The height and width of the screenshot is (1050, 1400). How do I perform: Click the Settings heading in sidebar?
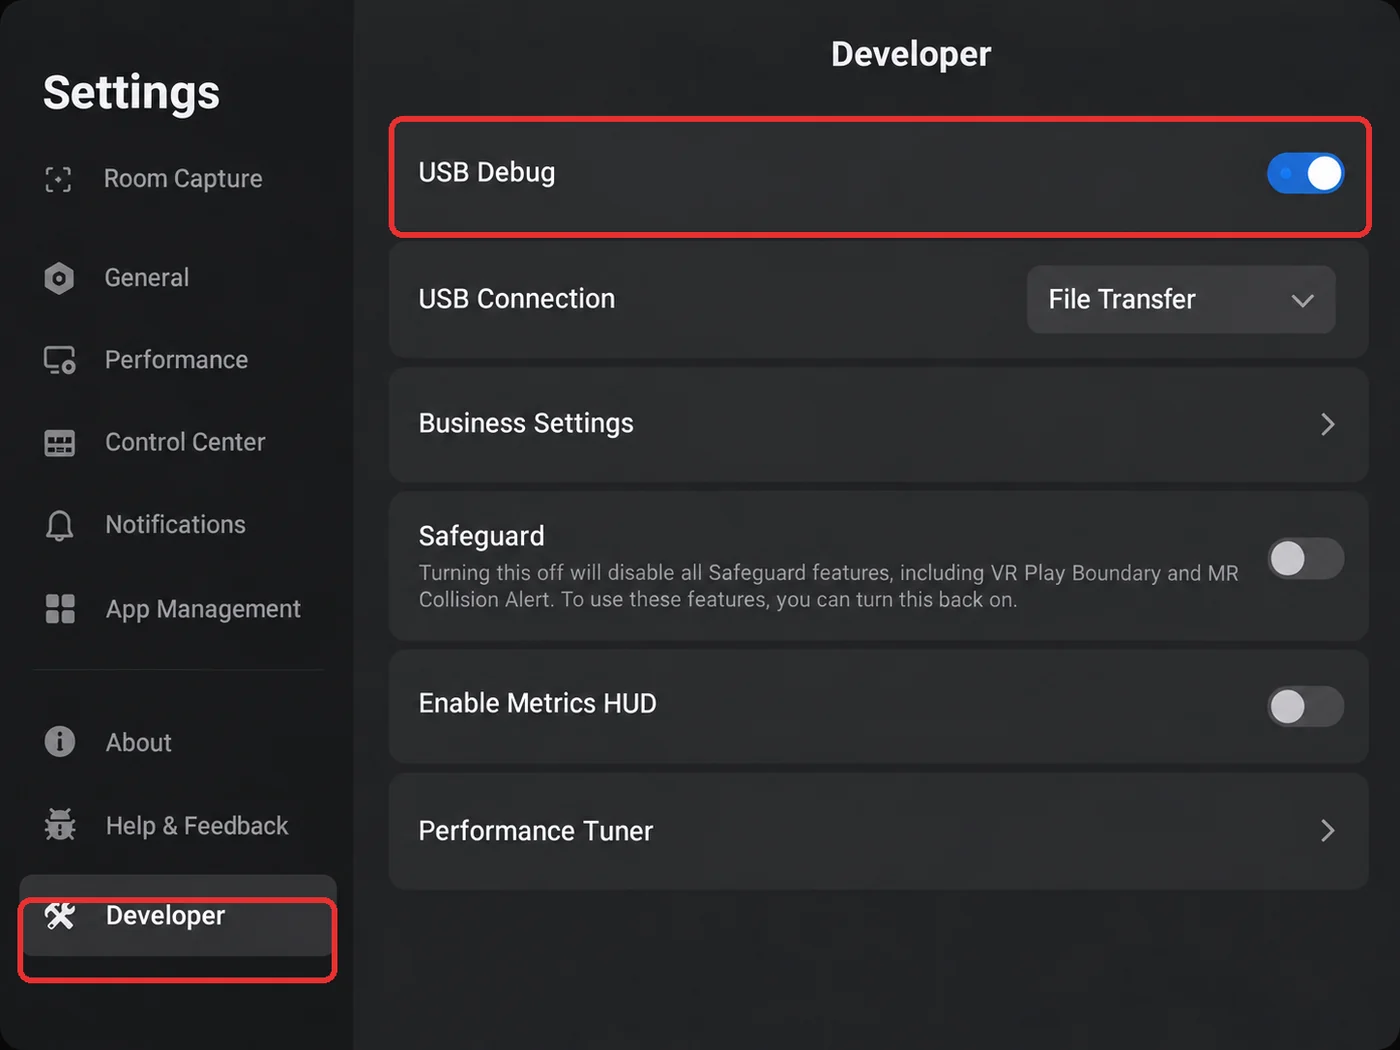pyautogui.click(x=131, y=94)
